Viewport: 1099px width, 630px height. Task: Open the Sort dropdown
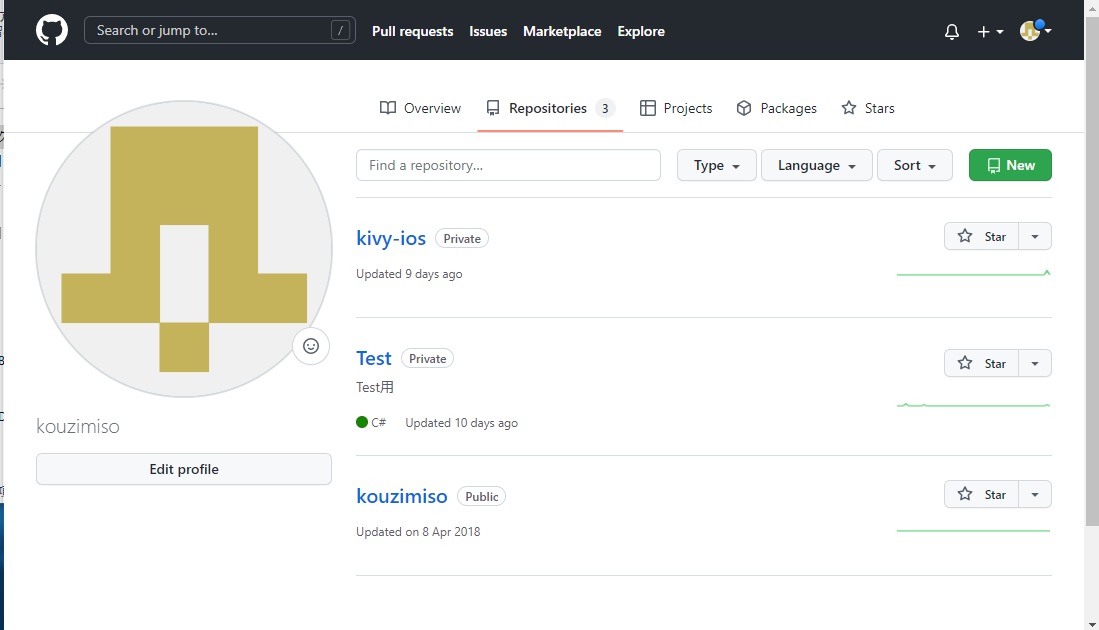(x=914, y=165)
